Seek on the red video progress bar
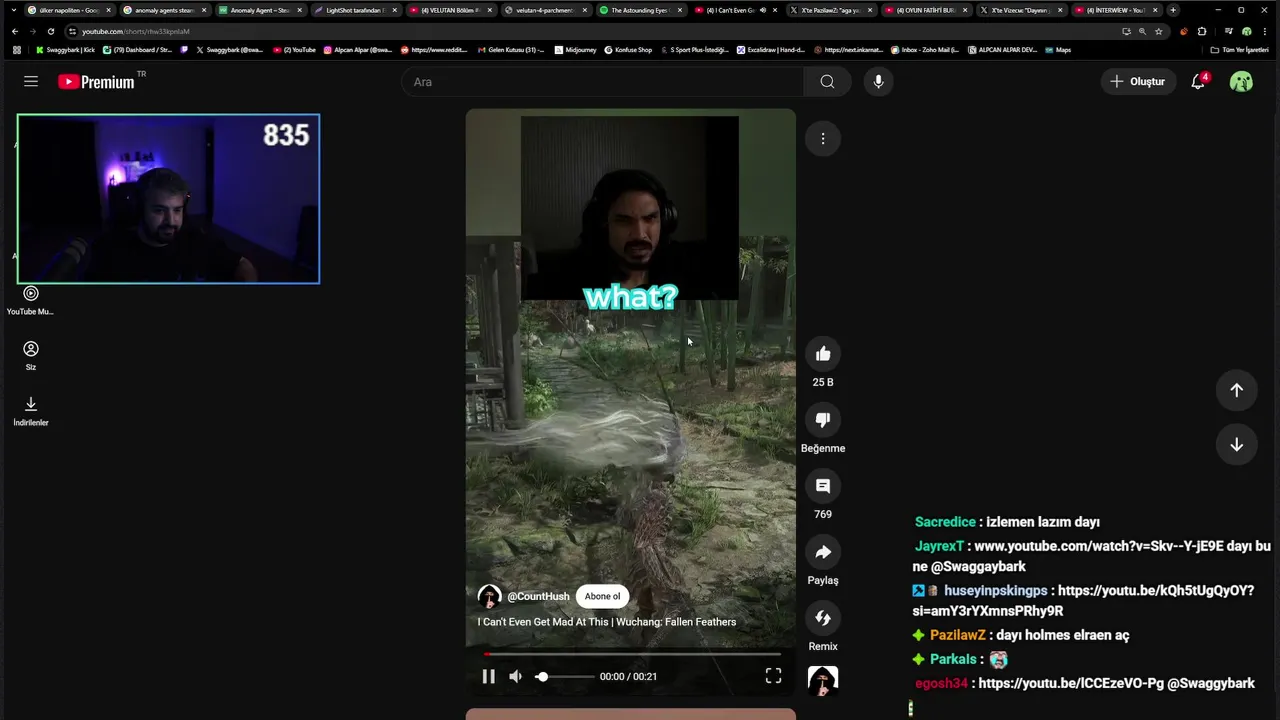Viewport: 1280px width, 720px height. point(631,655)
